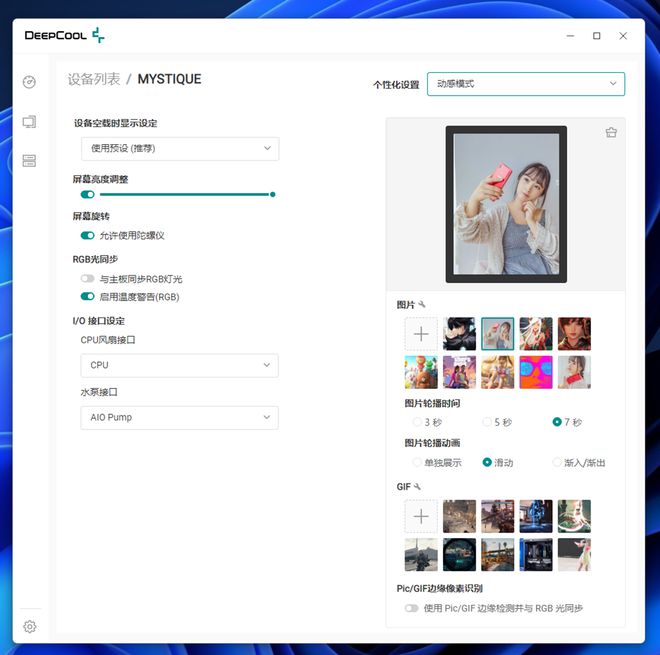Add a new picture with plus tile
Viewport: 660px width, 655px height.
click(421, 334)
